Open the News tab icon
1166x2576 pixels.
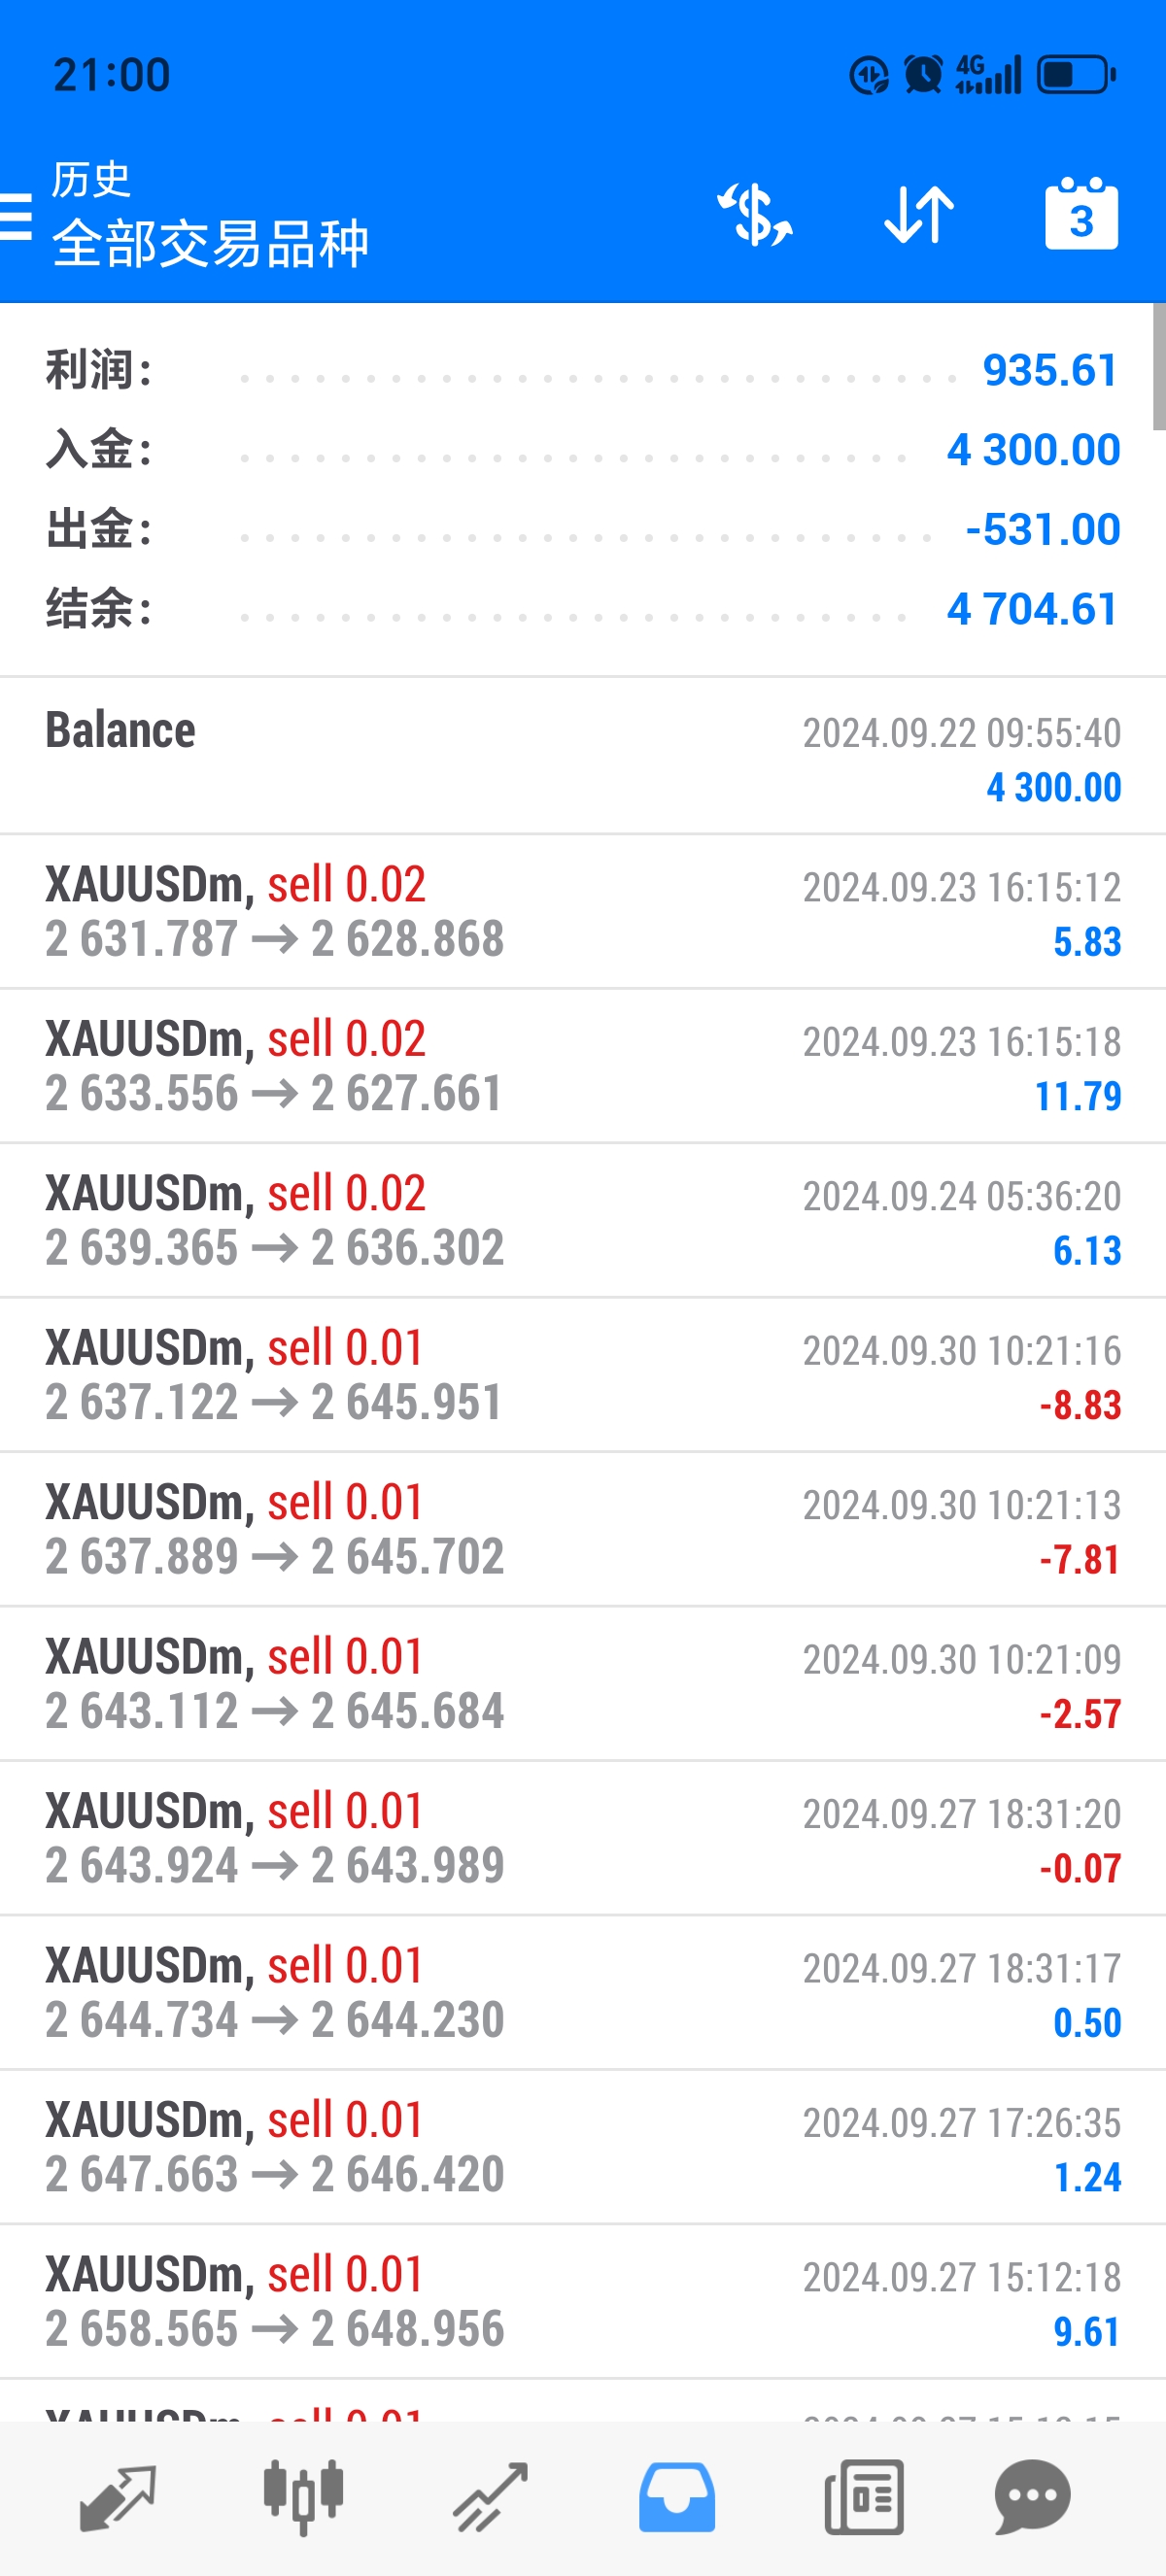(864, 2497)
